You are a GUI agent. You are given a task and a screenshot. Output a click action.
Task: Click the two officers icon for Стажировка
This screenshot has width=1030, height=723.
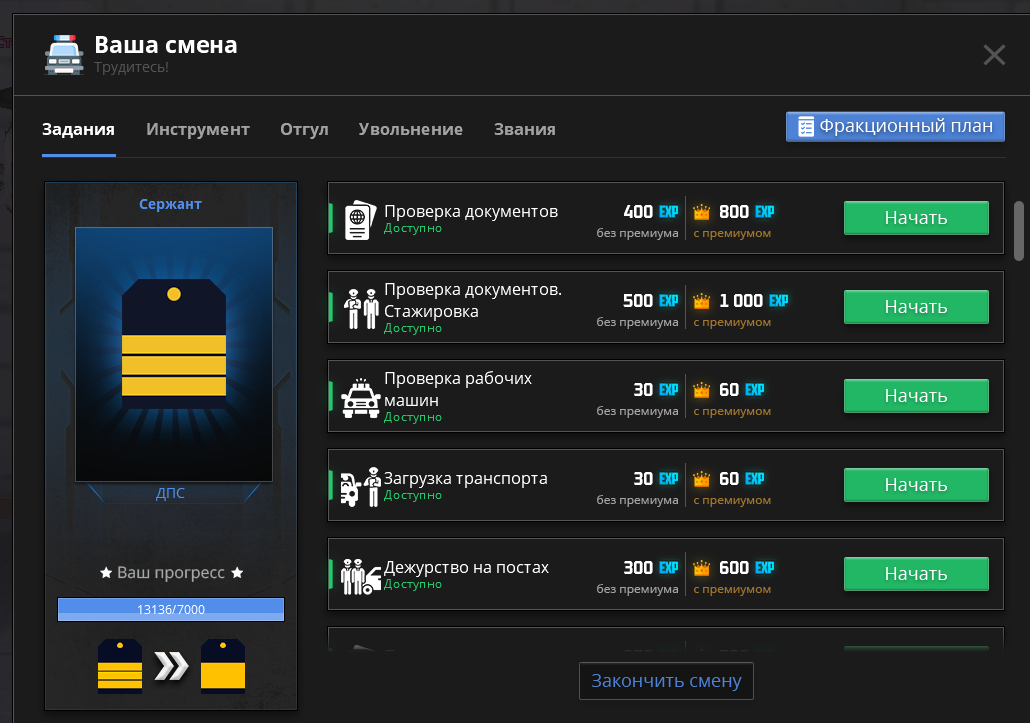click(x=361, y=308)
